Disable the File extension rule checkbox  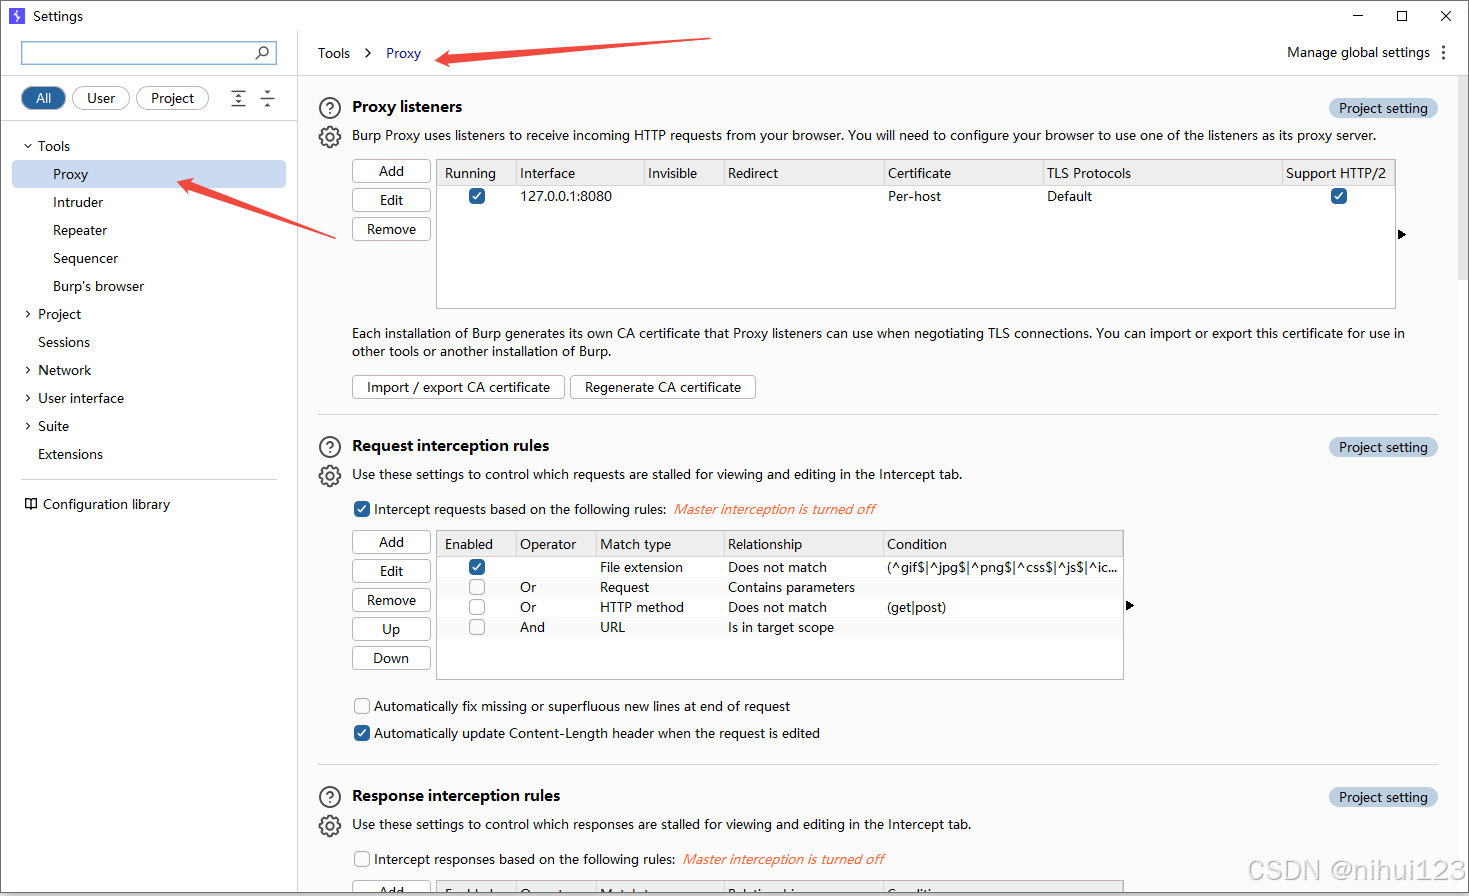pos(477,567)
